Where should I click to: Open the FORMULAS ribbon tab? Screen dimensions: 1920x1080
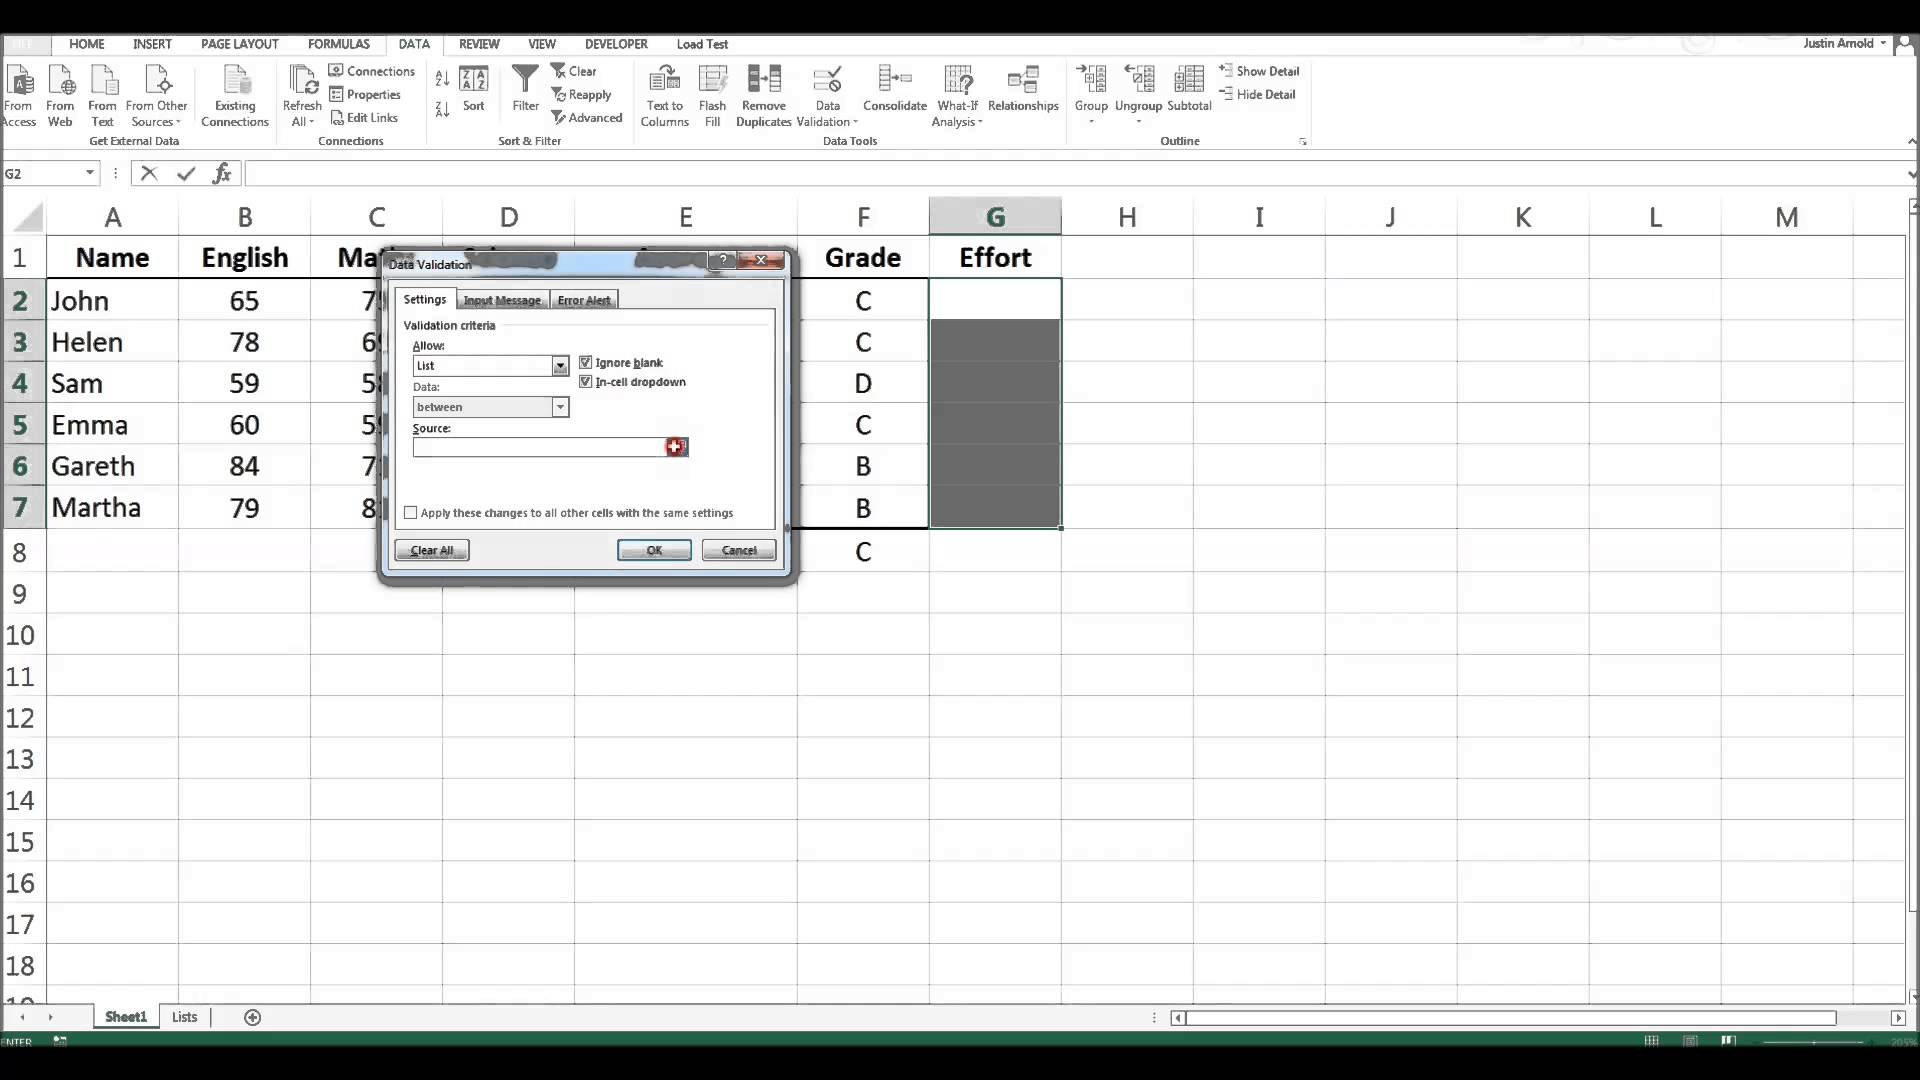(339, 44)
